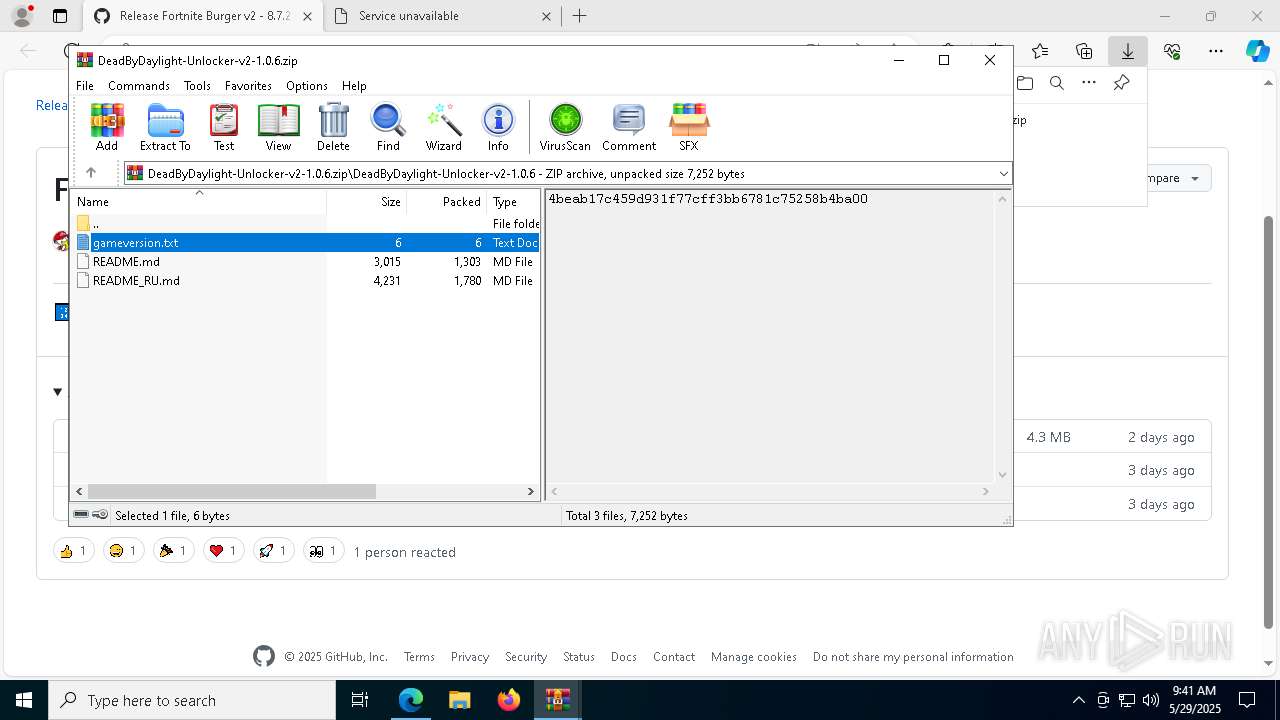Screen dimensions: 1280x720
Task: Open the Find magnifier tool
Action: coord(388,127)
